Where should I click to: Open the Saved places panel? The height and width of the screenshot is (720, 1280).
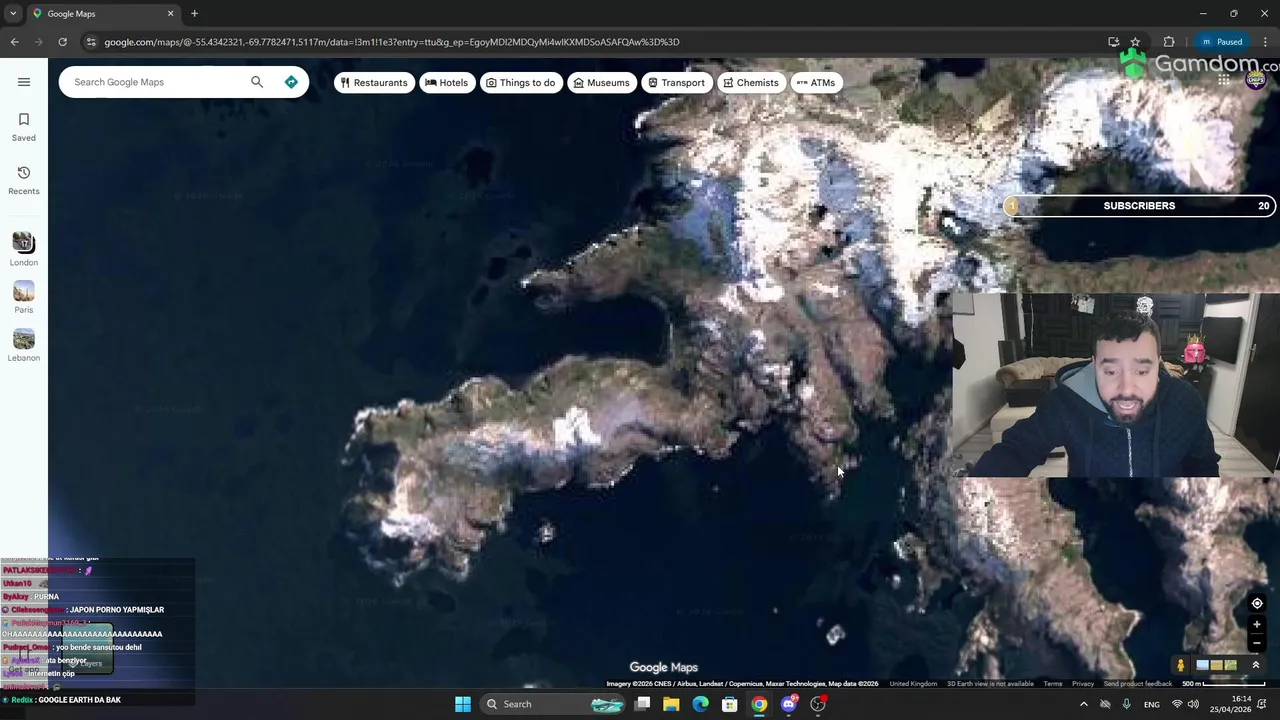pos(24,127)
